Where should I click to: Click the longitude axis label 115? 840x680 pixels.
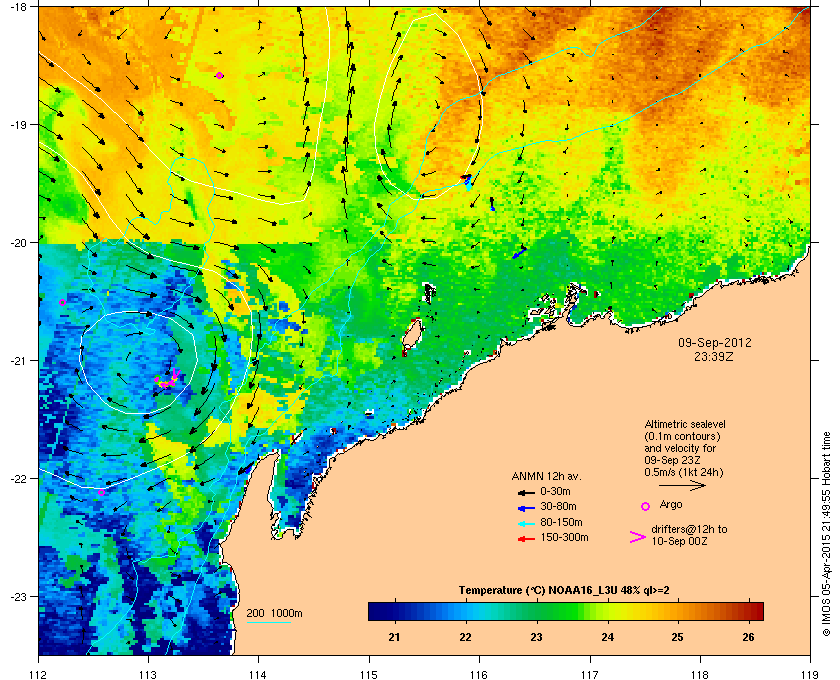369,675
